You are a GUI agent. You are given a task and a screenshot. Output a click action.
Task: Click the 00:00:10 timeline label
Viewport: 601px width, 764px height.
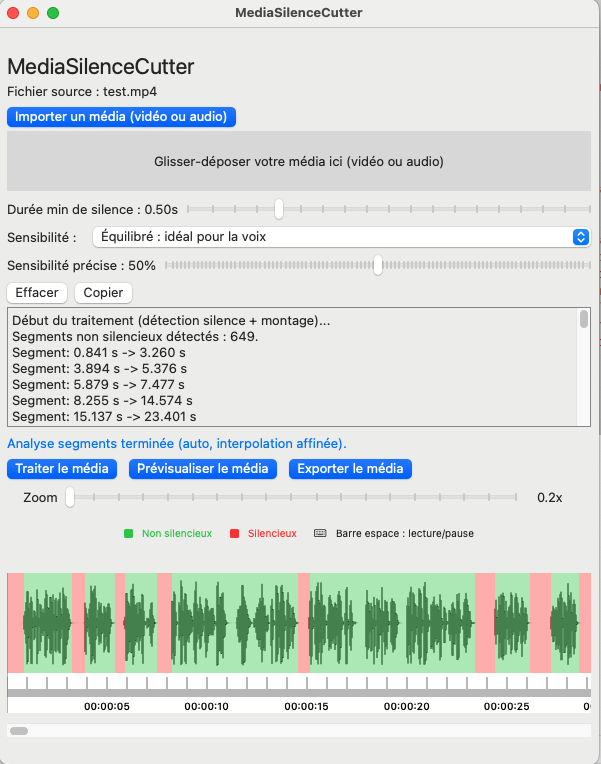(x=206, y=707)
